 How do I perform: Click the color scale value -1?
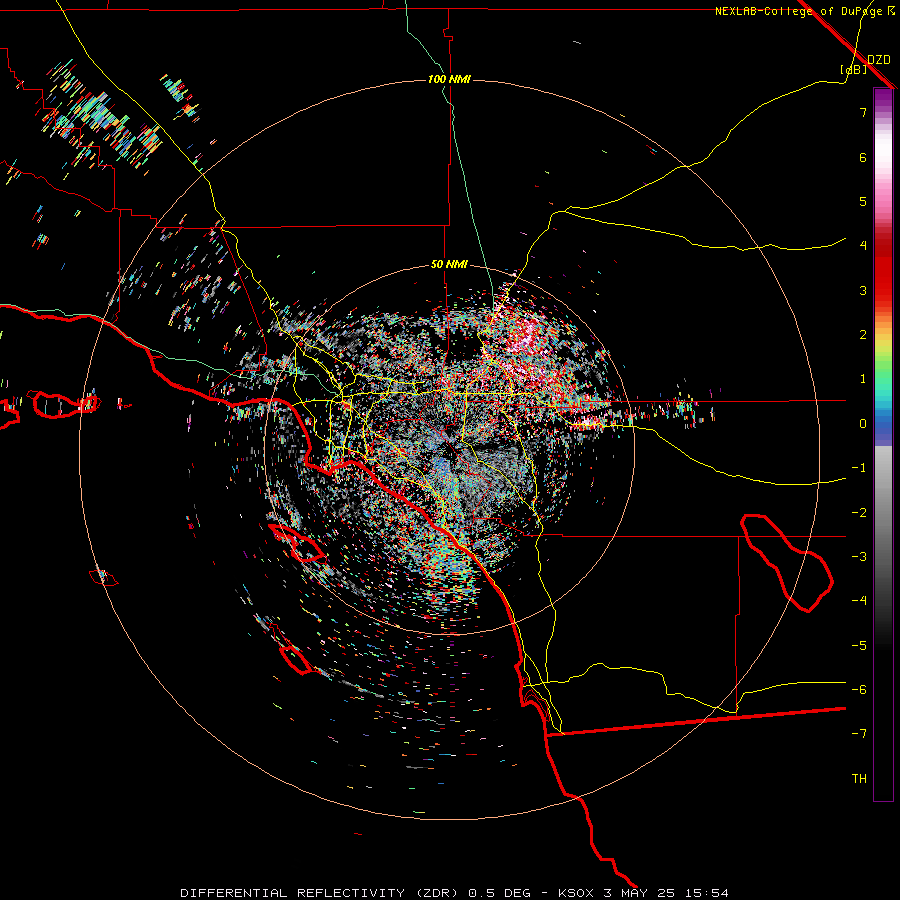[859, 468]
